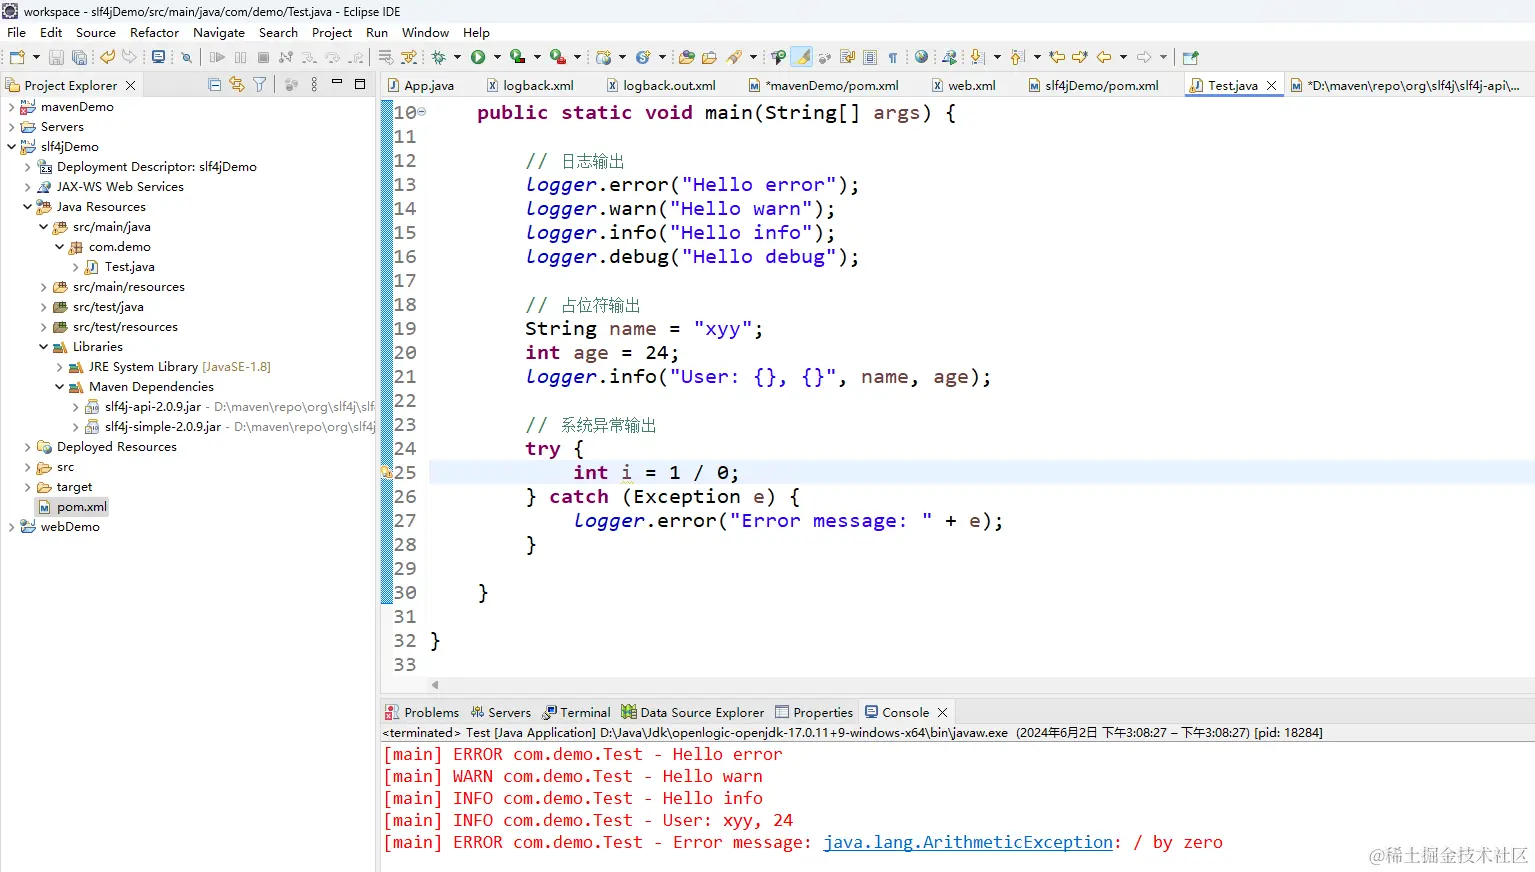Click the warning marker on line 25

(x=386, y=472)
